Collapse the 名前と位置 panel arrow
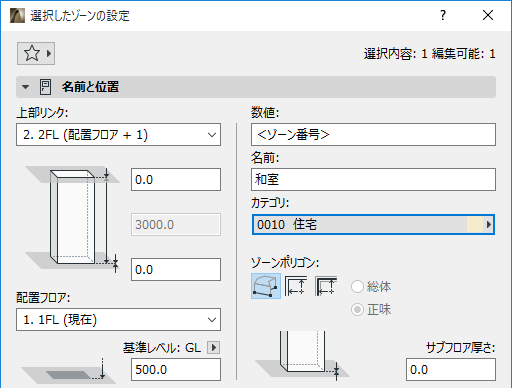 [25, 87]
